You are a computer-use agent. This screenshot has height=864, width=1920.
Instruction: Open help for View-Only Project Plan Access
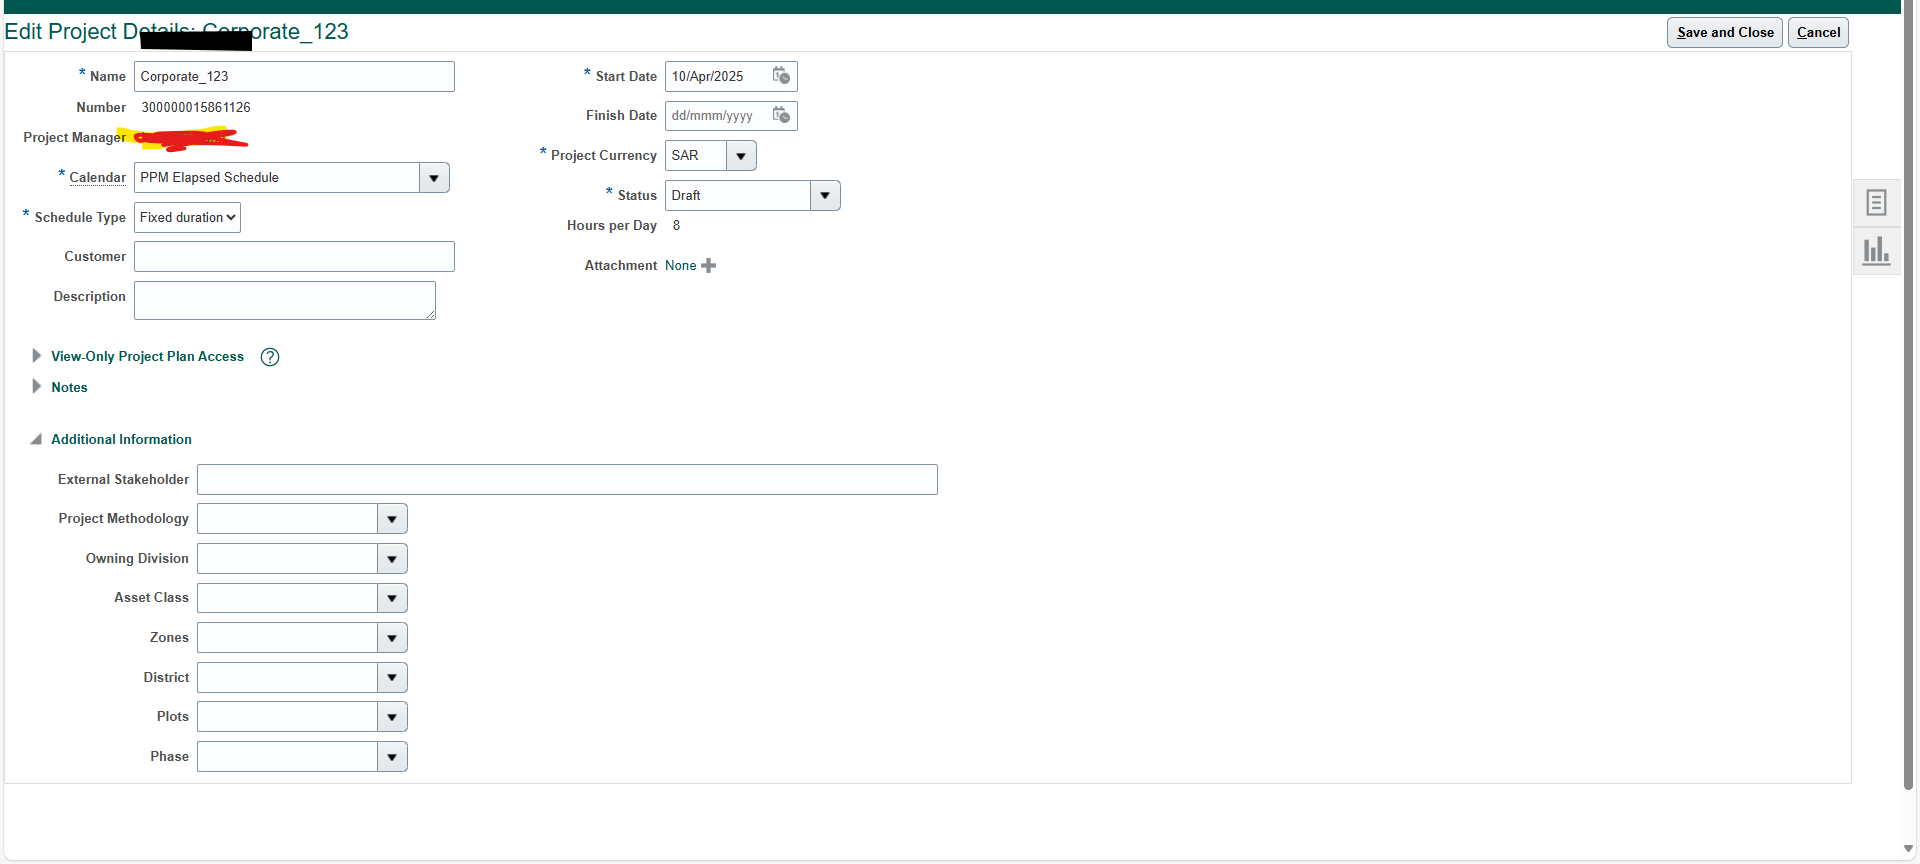tap(270, 357)
